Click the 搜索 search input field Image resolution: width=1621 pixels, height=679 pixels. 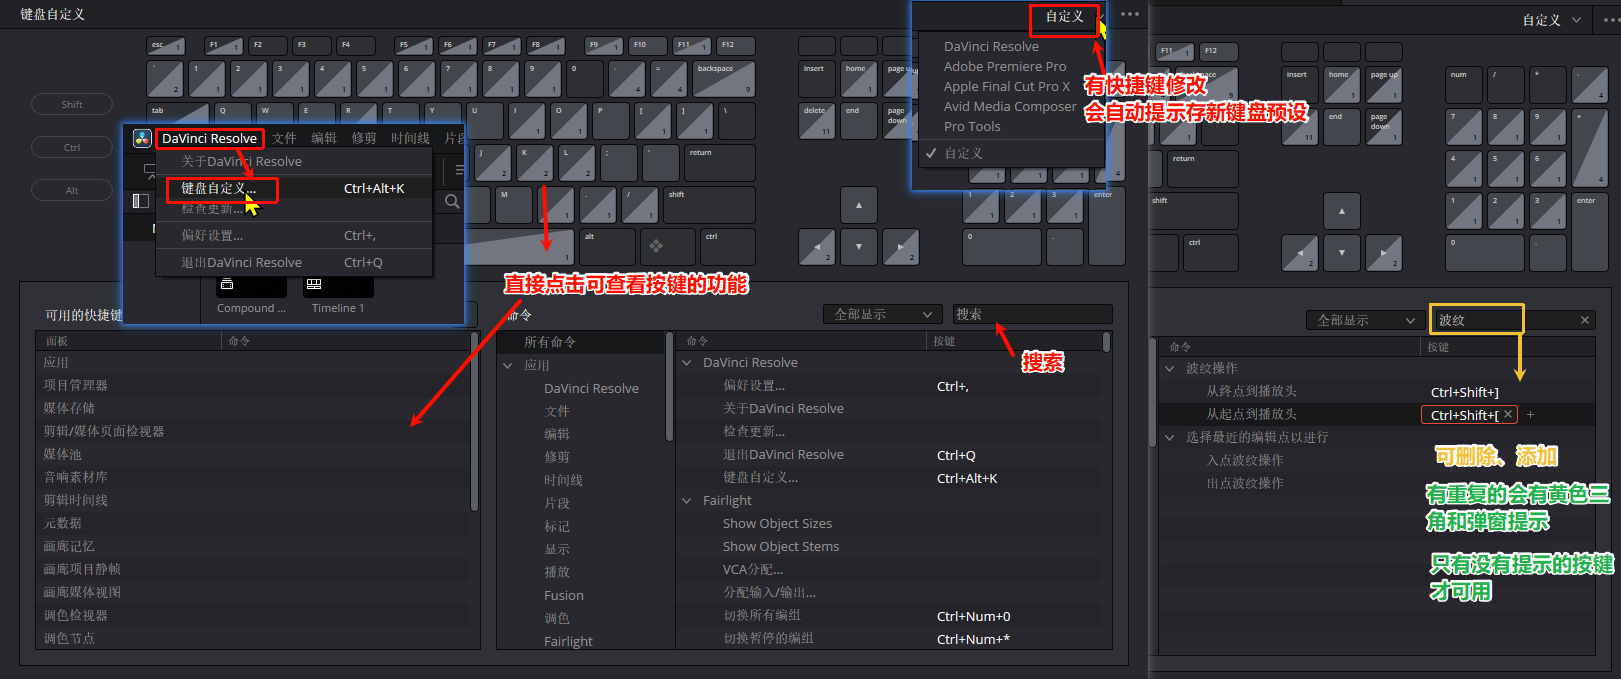click(x=1032, y=314)
